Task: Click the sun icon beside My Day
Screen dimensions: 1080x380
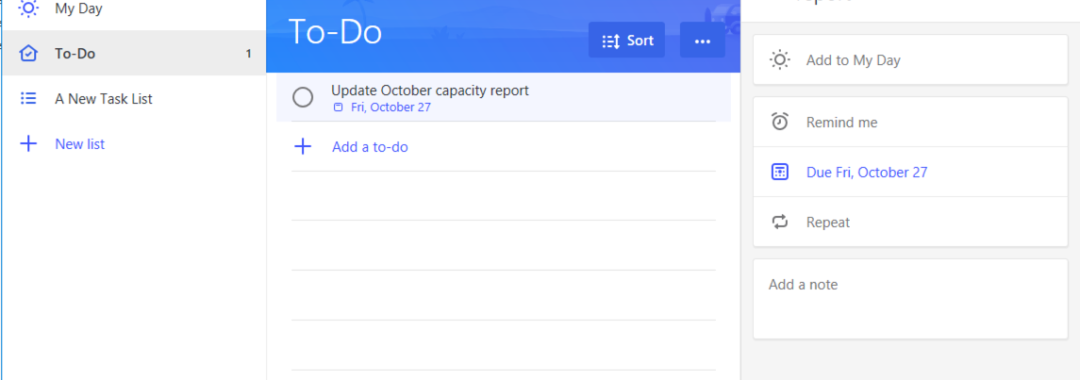Action: point(28,8)
